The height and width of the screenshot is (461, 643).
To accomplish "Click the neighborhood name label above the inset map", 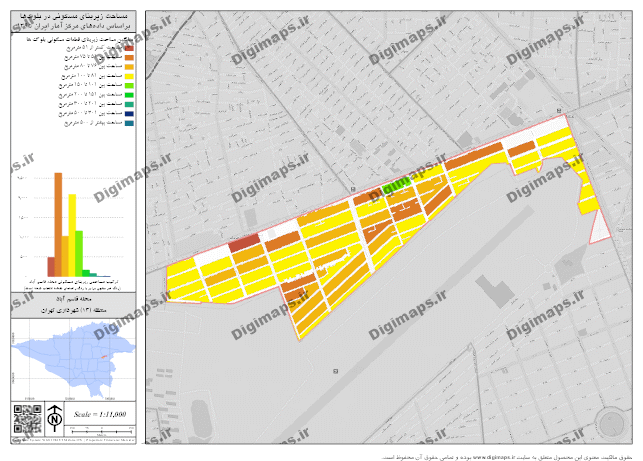I will 71,298.
